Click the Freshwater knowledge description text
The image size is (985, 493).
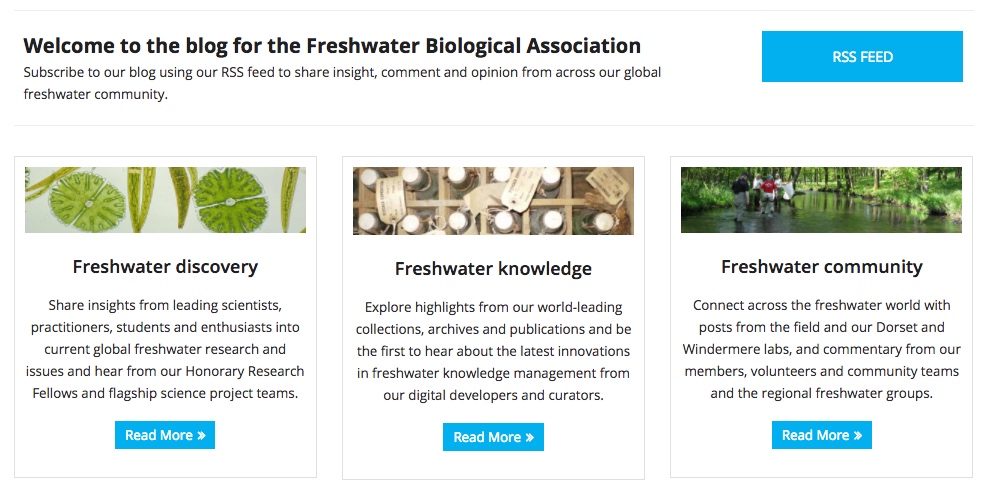[x=493, y=351]
